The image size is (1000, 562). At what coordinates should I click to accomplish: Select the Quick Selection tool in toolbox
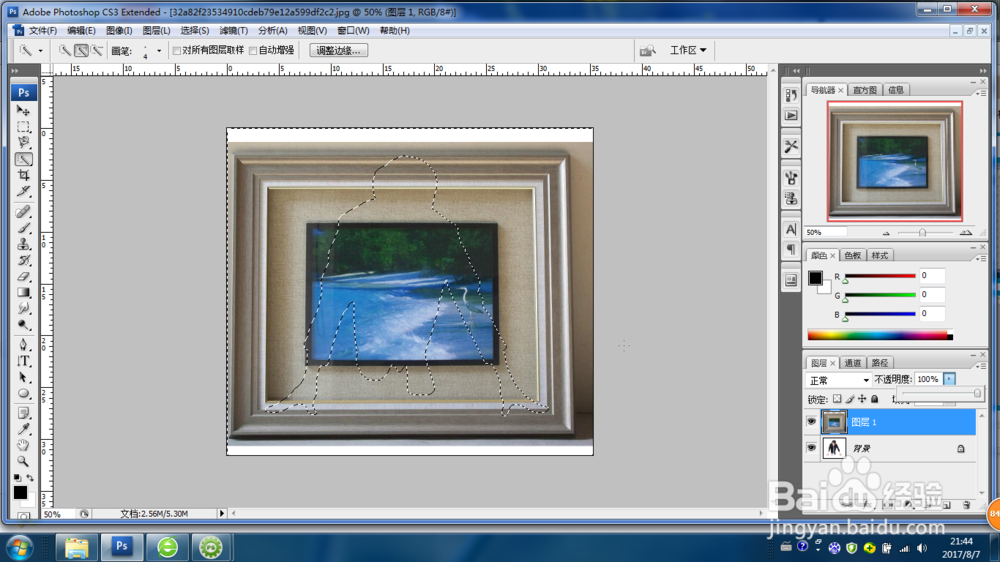24,159
